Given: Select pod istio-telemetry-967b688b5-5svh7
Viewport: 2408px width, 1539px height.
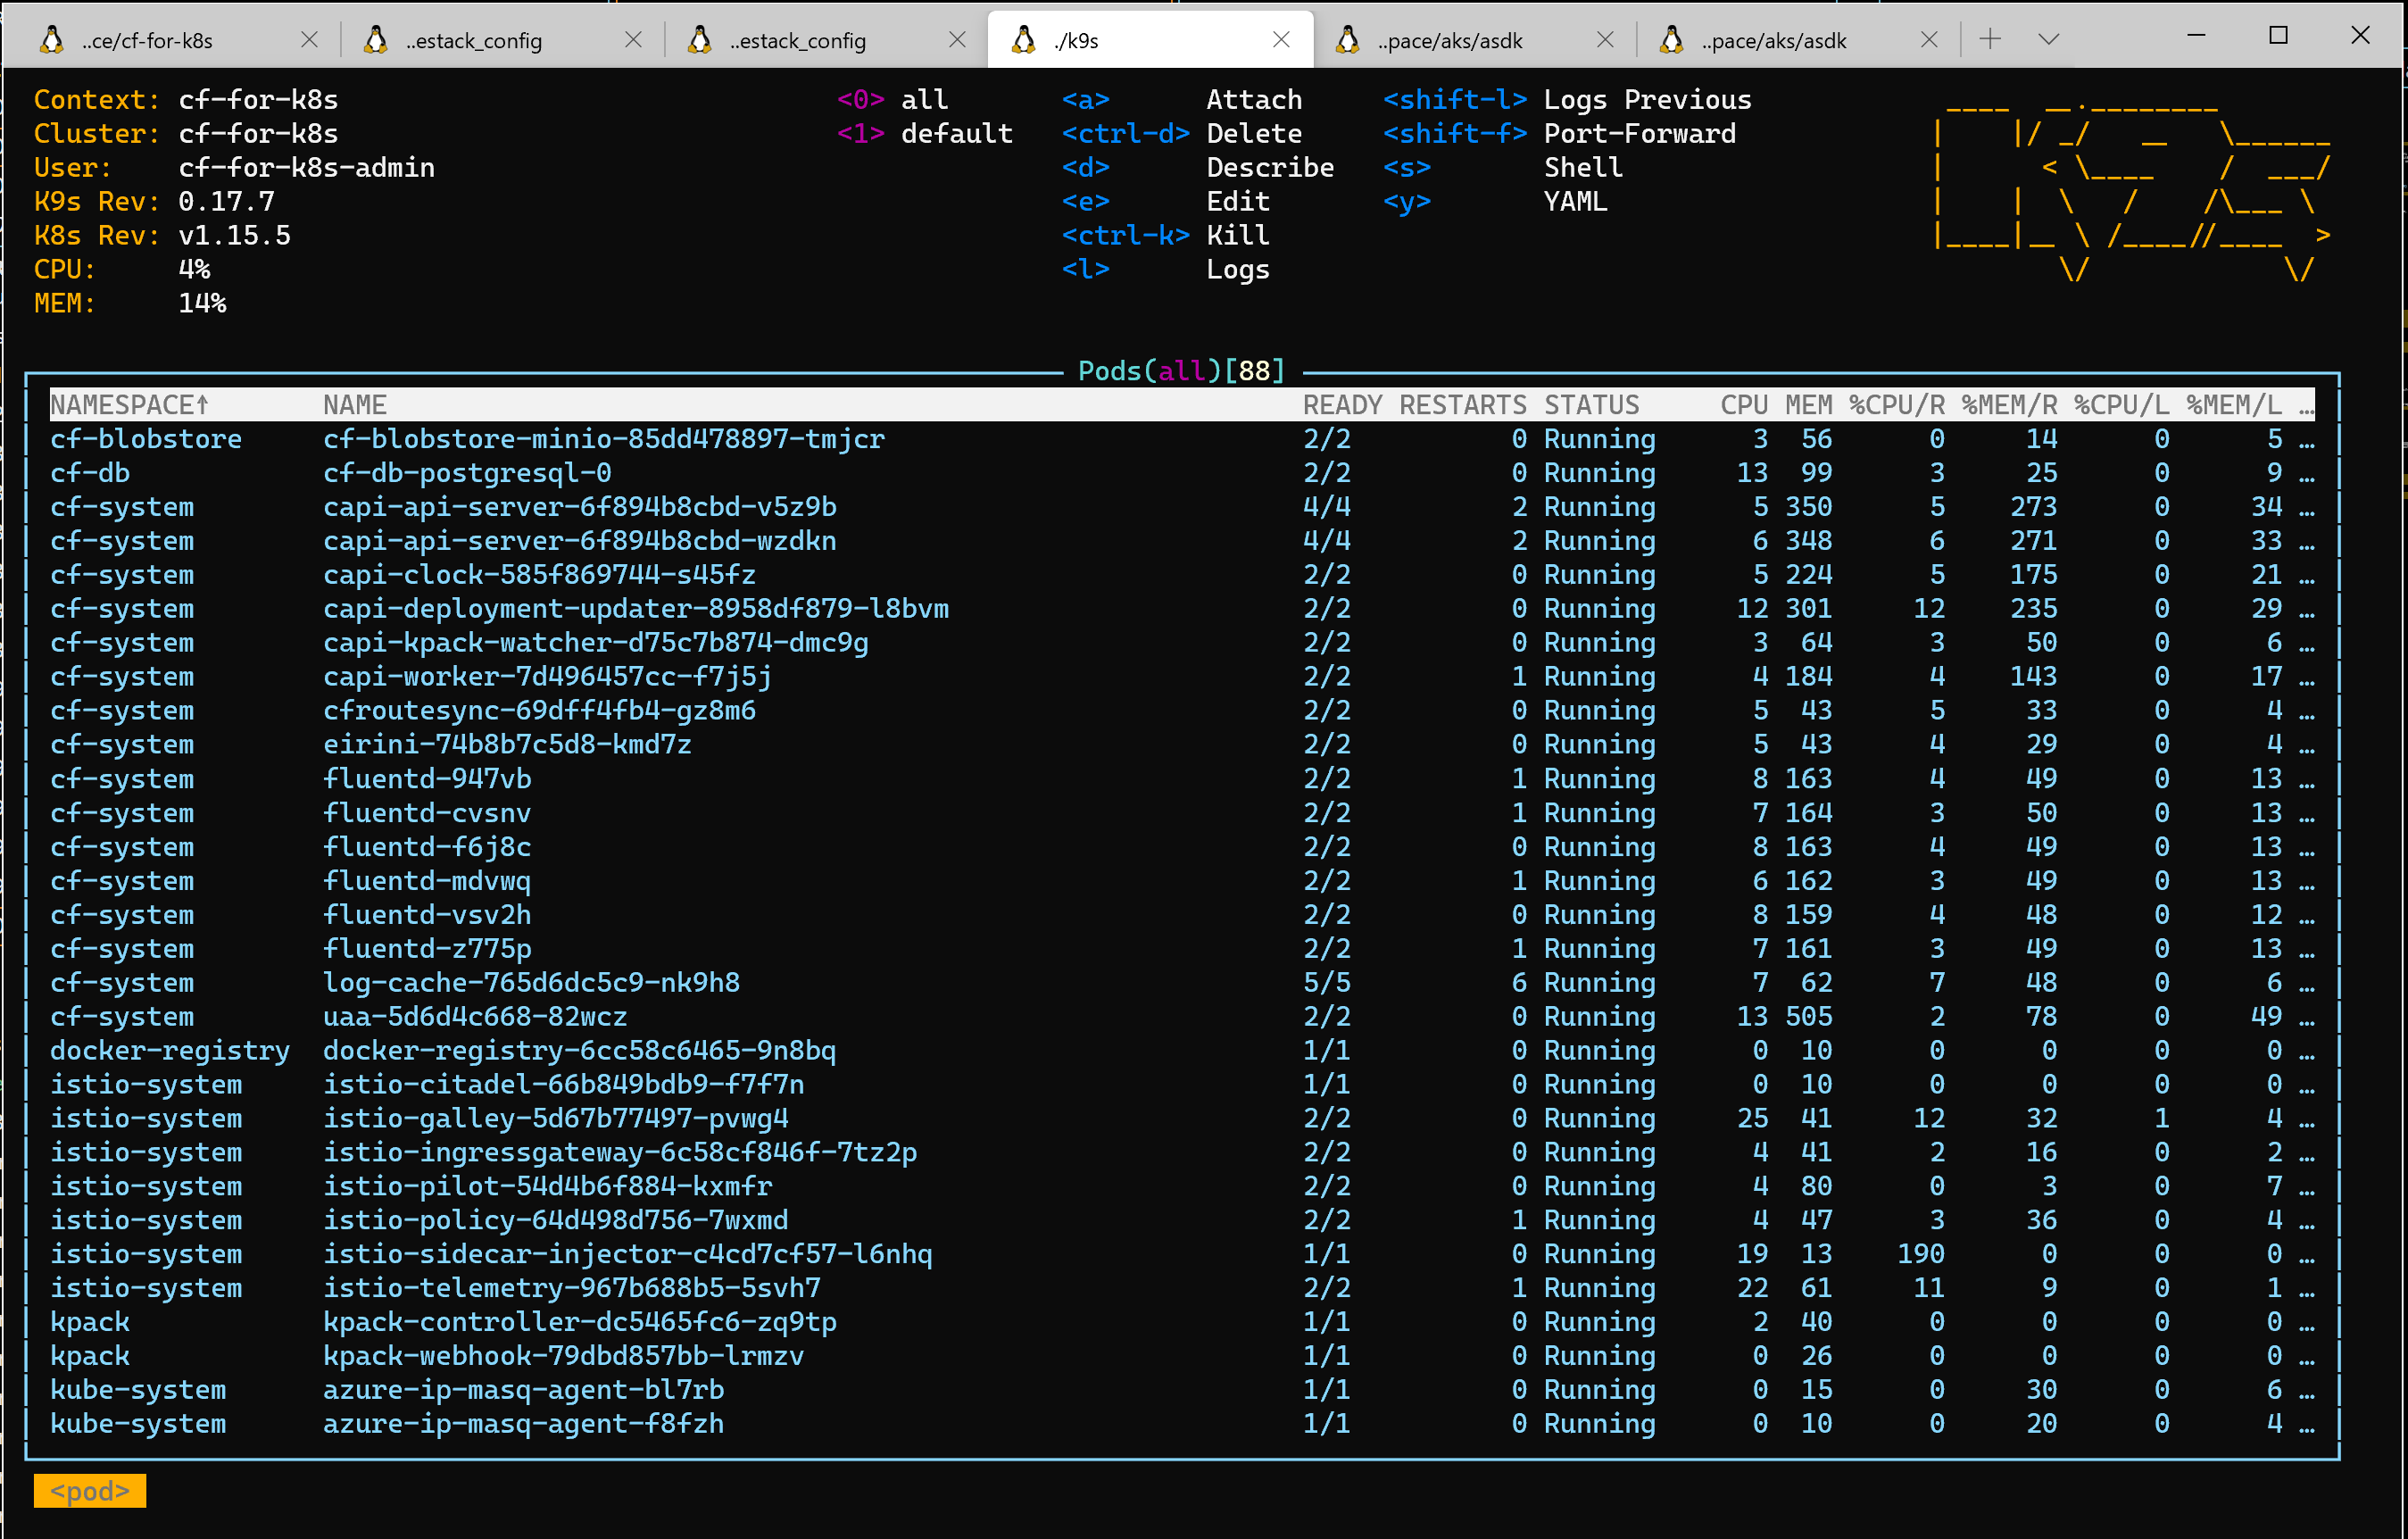Looking at the screenshot, I should coord(1182,1289).
